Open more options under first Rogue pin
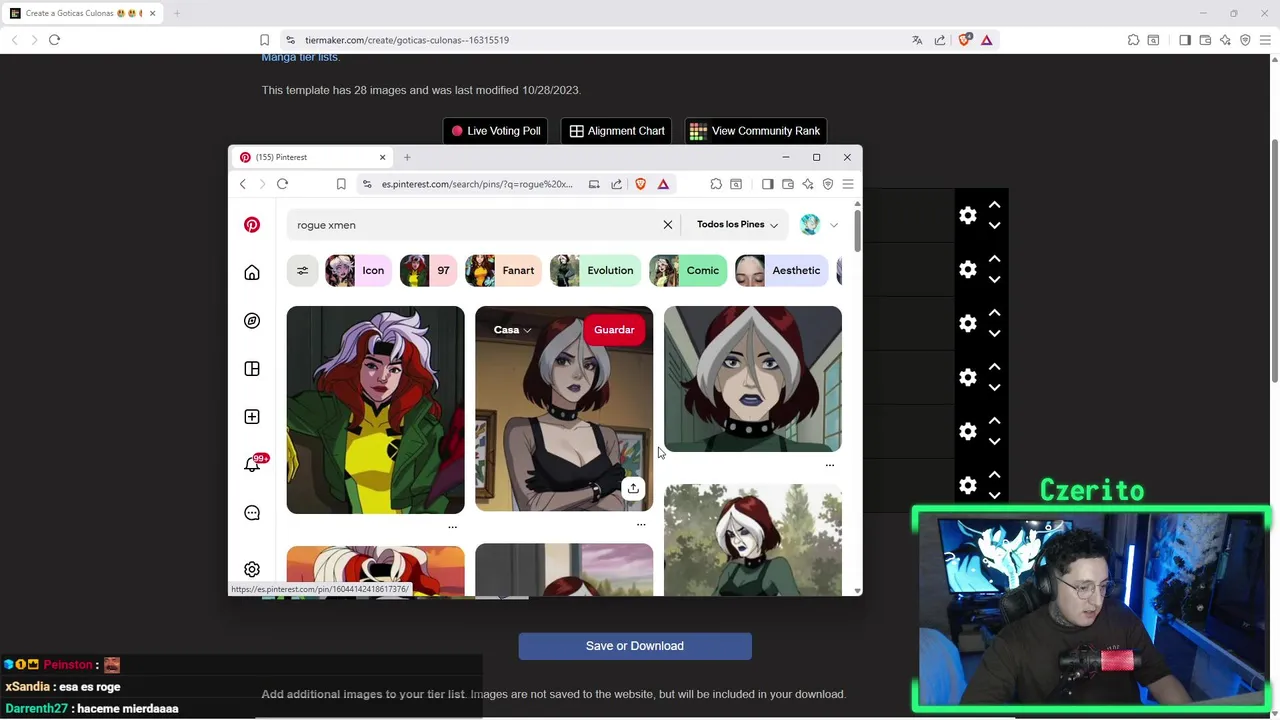The width and height of the screenshot is (1280, 720). pos(452,526)
